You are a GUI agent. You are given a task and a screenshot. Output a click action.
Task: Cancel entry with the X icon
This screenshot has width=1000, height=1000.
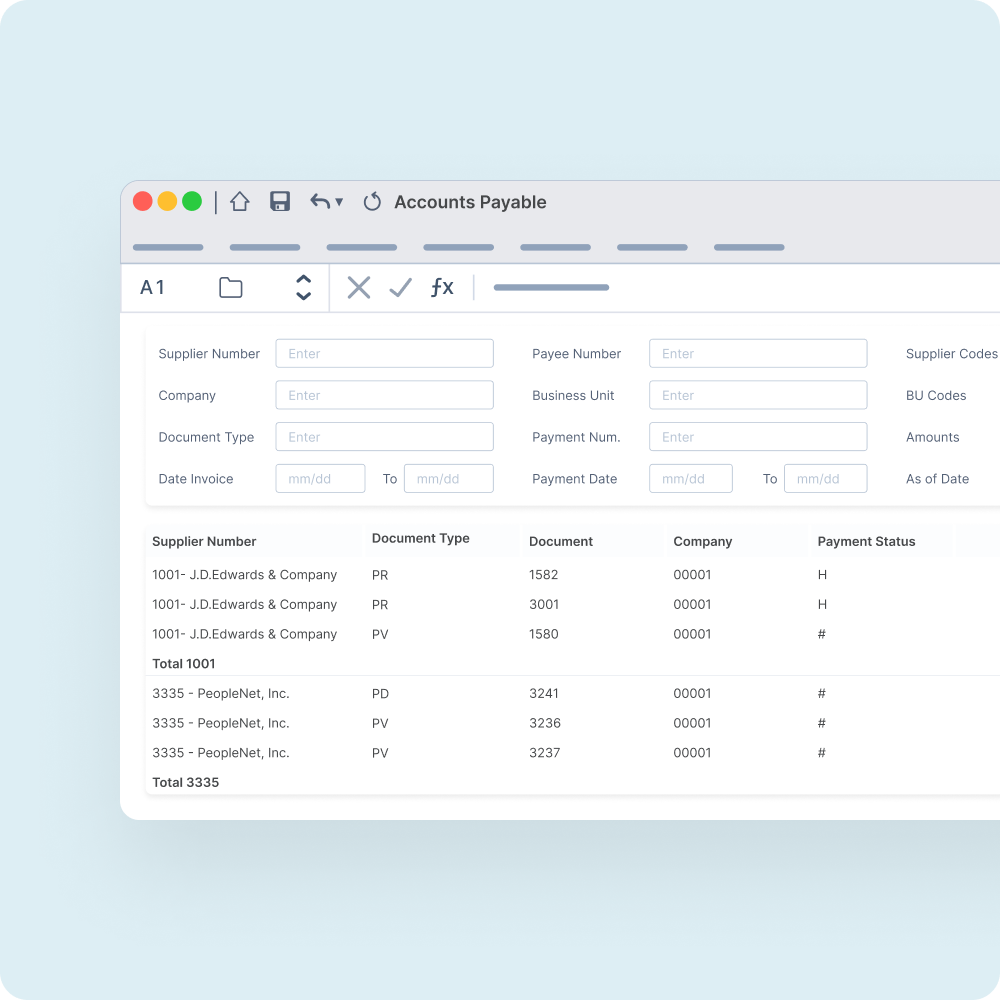click(x=358, y=287)
